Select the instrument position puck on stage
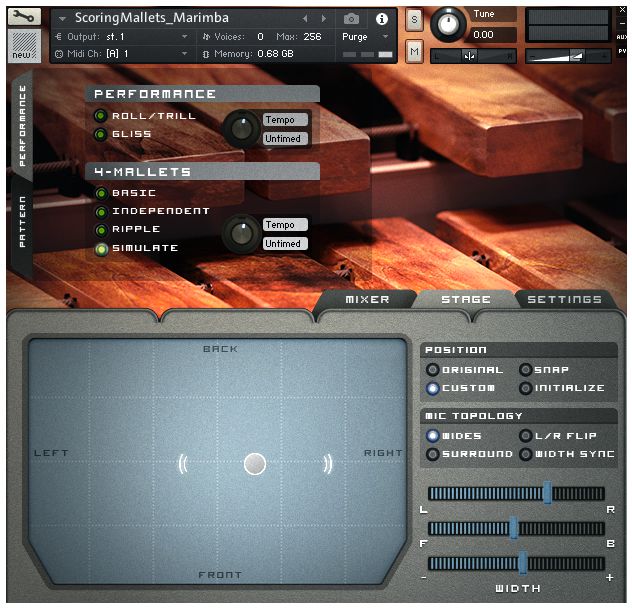632x608 pixels. [255, 464]
